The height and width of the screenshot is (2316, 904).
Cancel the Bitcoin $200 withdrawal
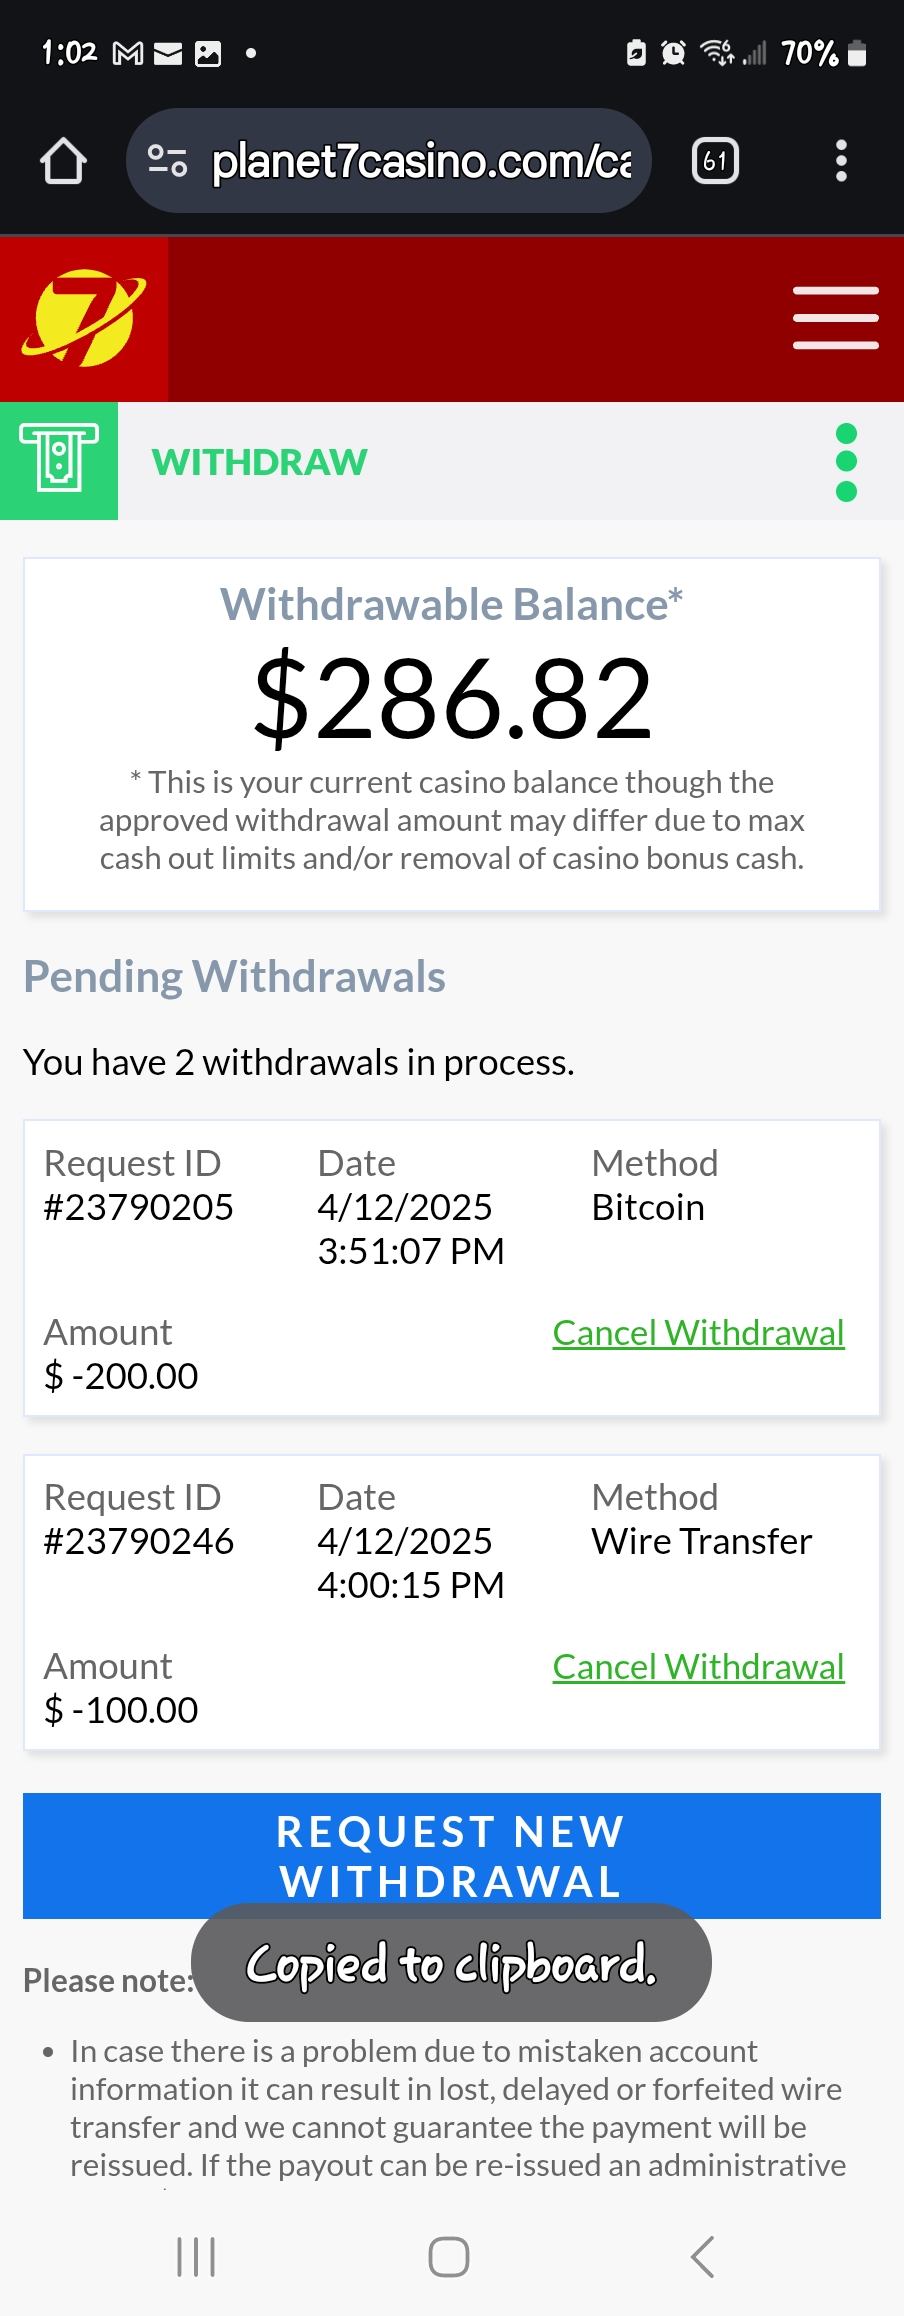pyautogui.click(x=698, y=1333)
